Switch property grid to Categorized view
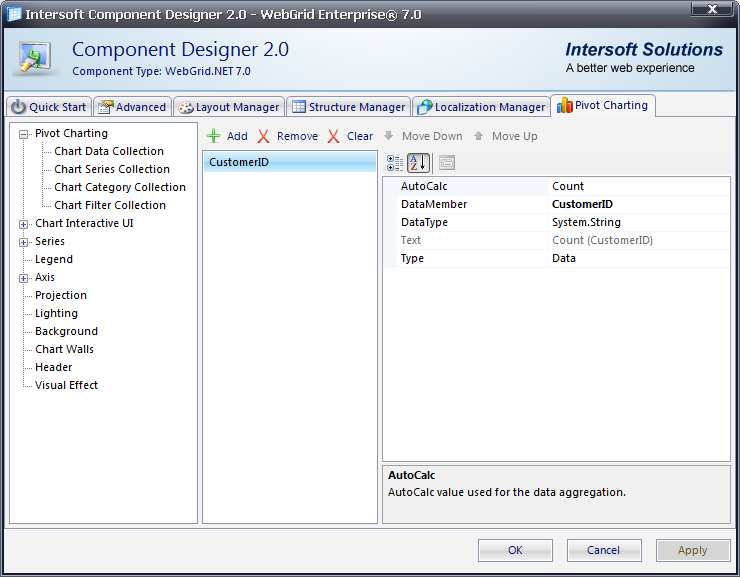 click(395, 163)
